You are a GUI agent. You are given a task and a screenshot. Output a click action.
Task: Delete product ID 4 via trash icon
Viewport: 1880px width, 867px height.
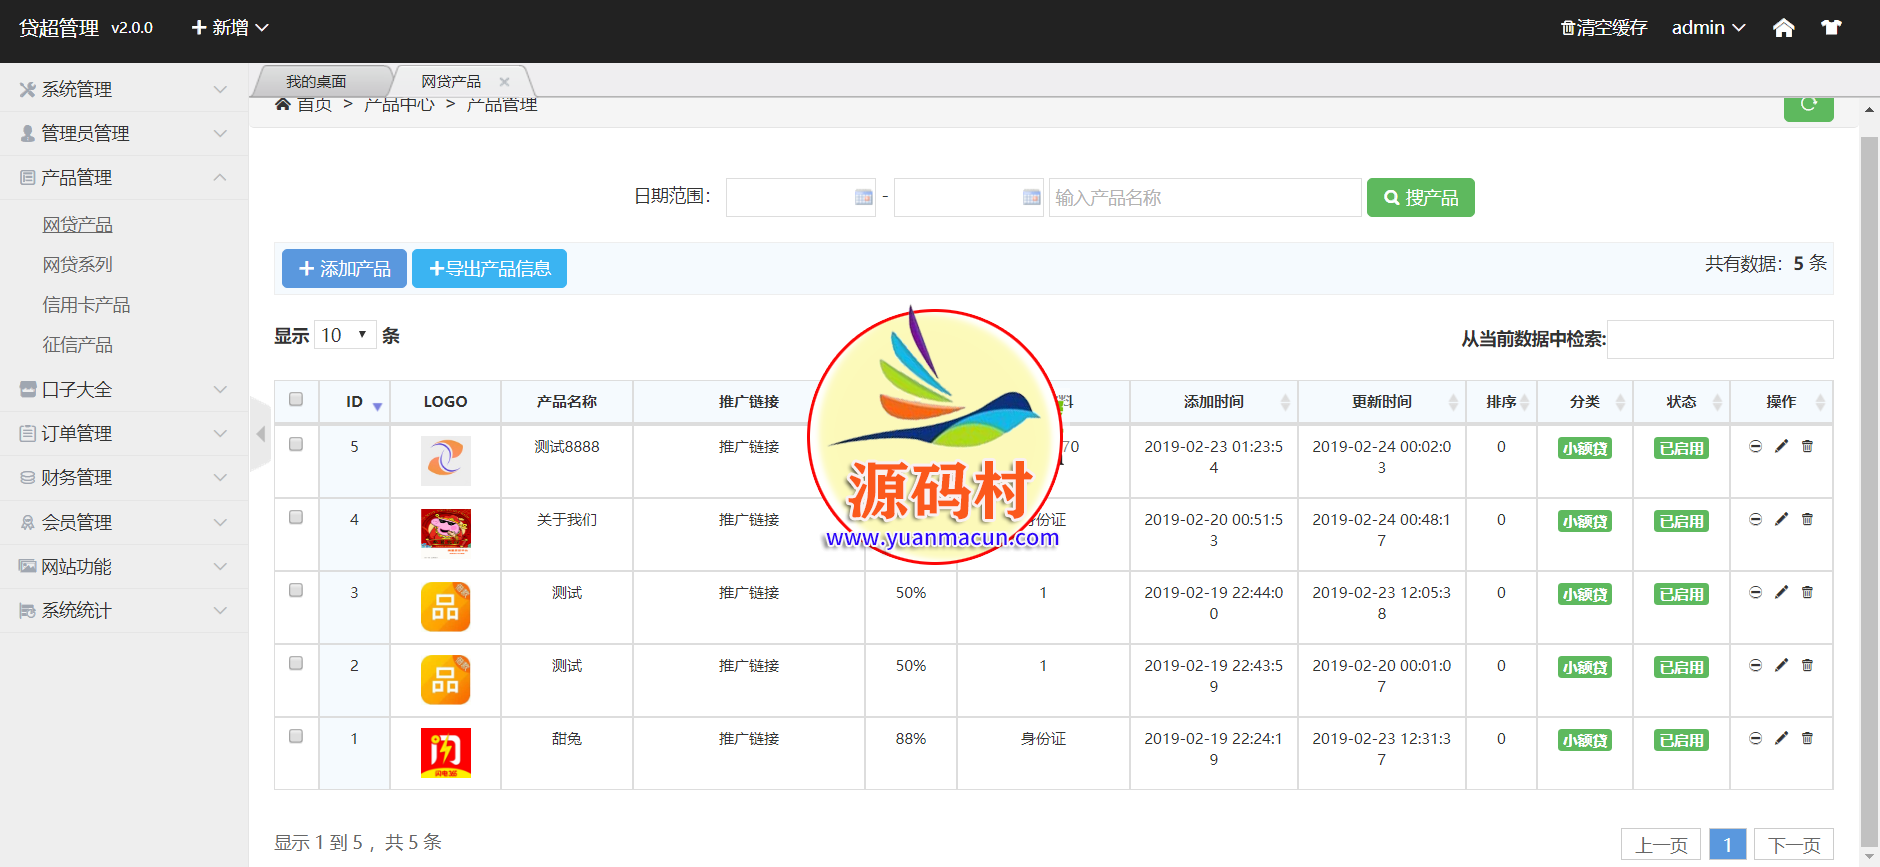[x=1807, y=519]
